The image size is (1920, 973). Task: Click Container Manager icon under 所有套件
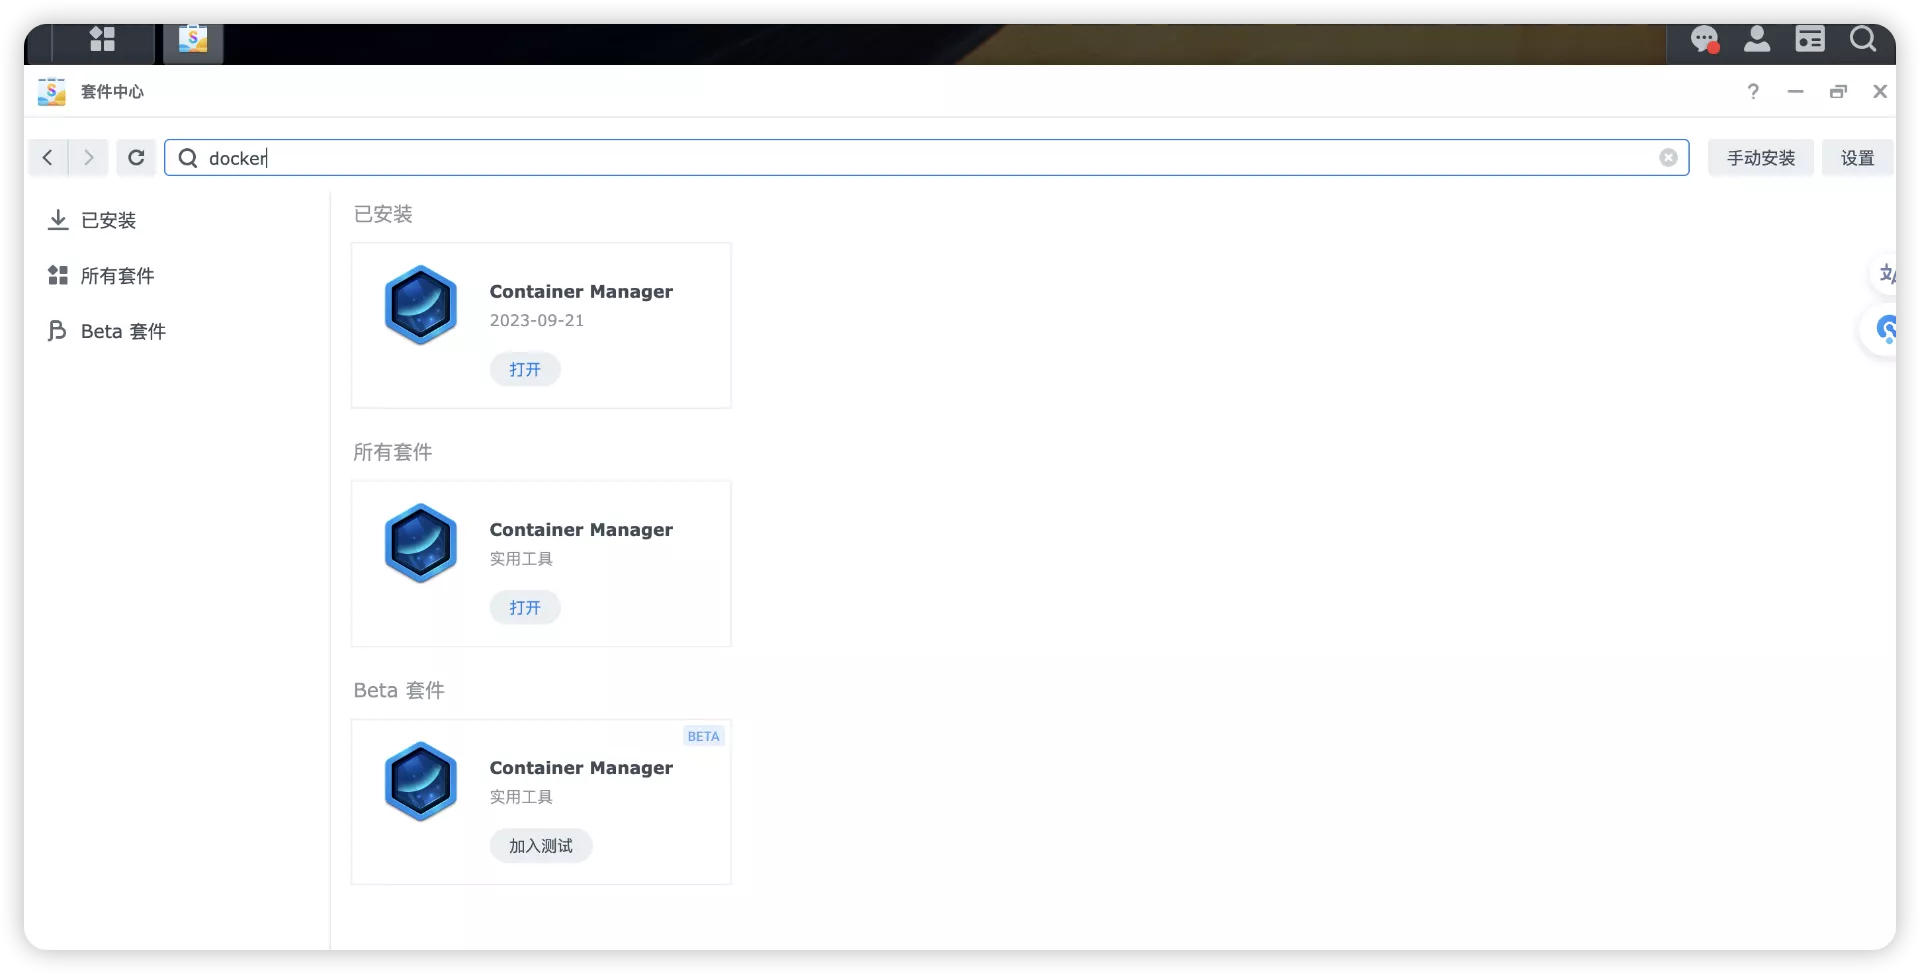(421, 543)
